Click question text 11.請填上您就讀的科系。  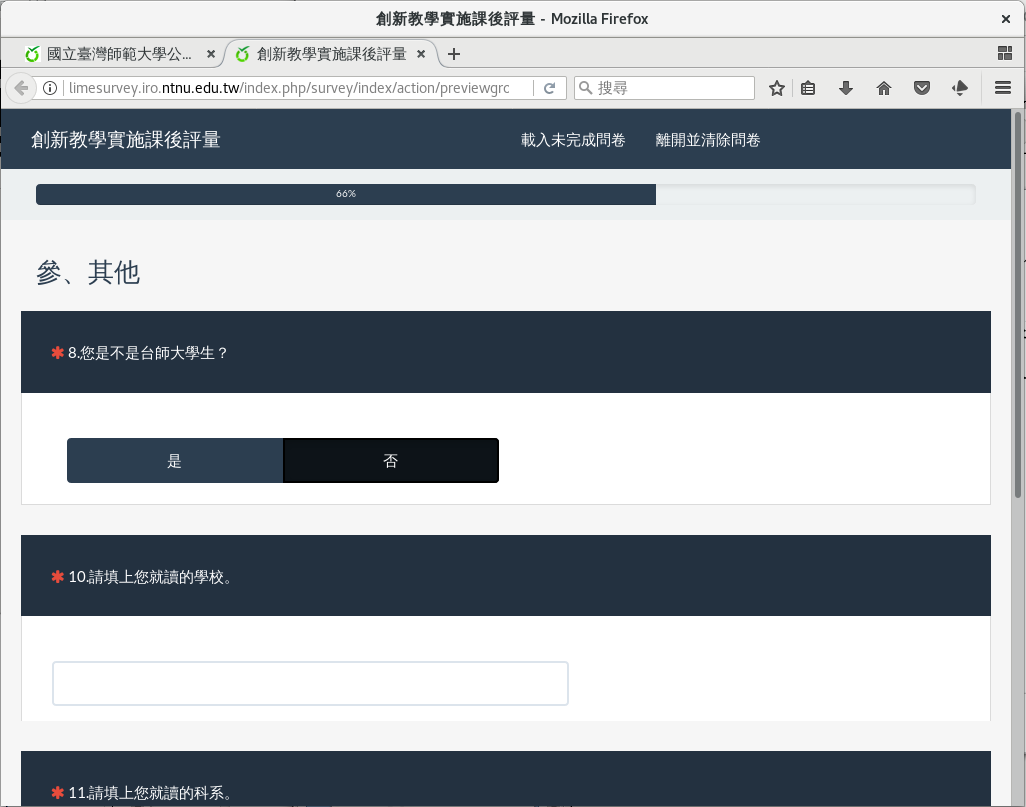[x=151, y=793]
